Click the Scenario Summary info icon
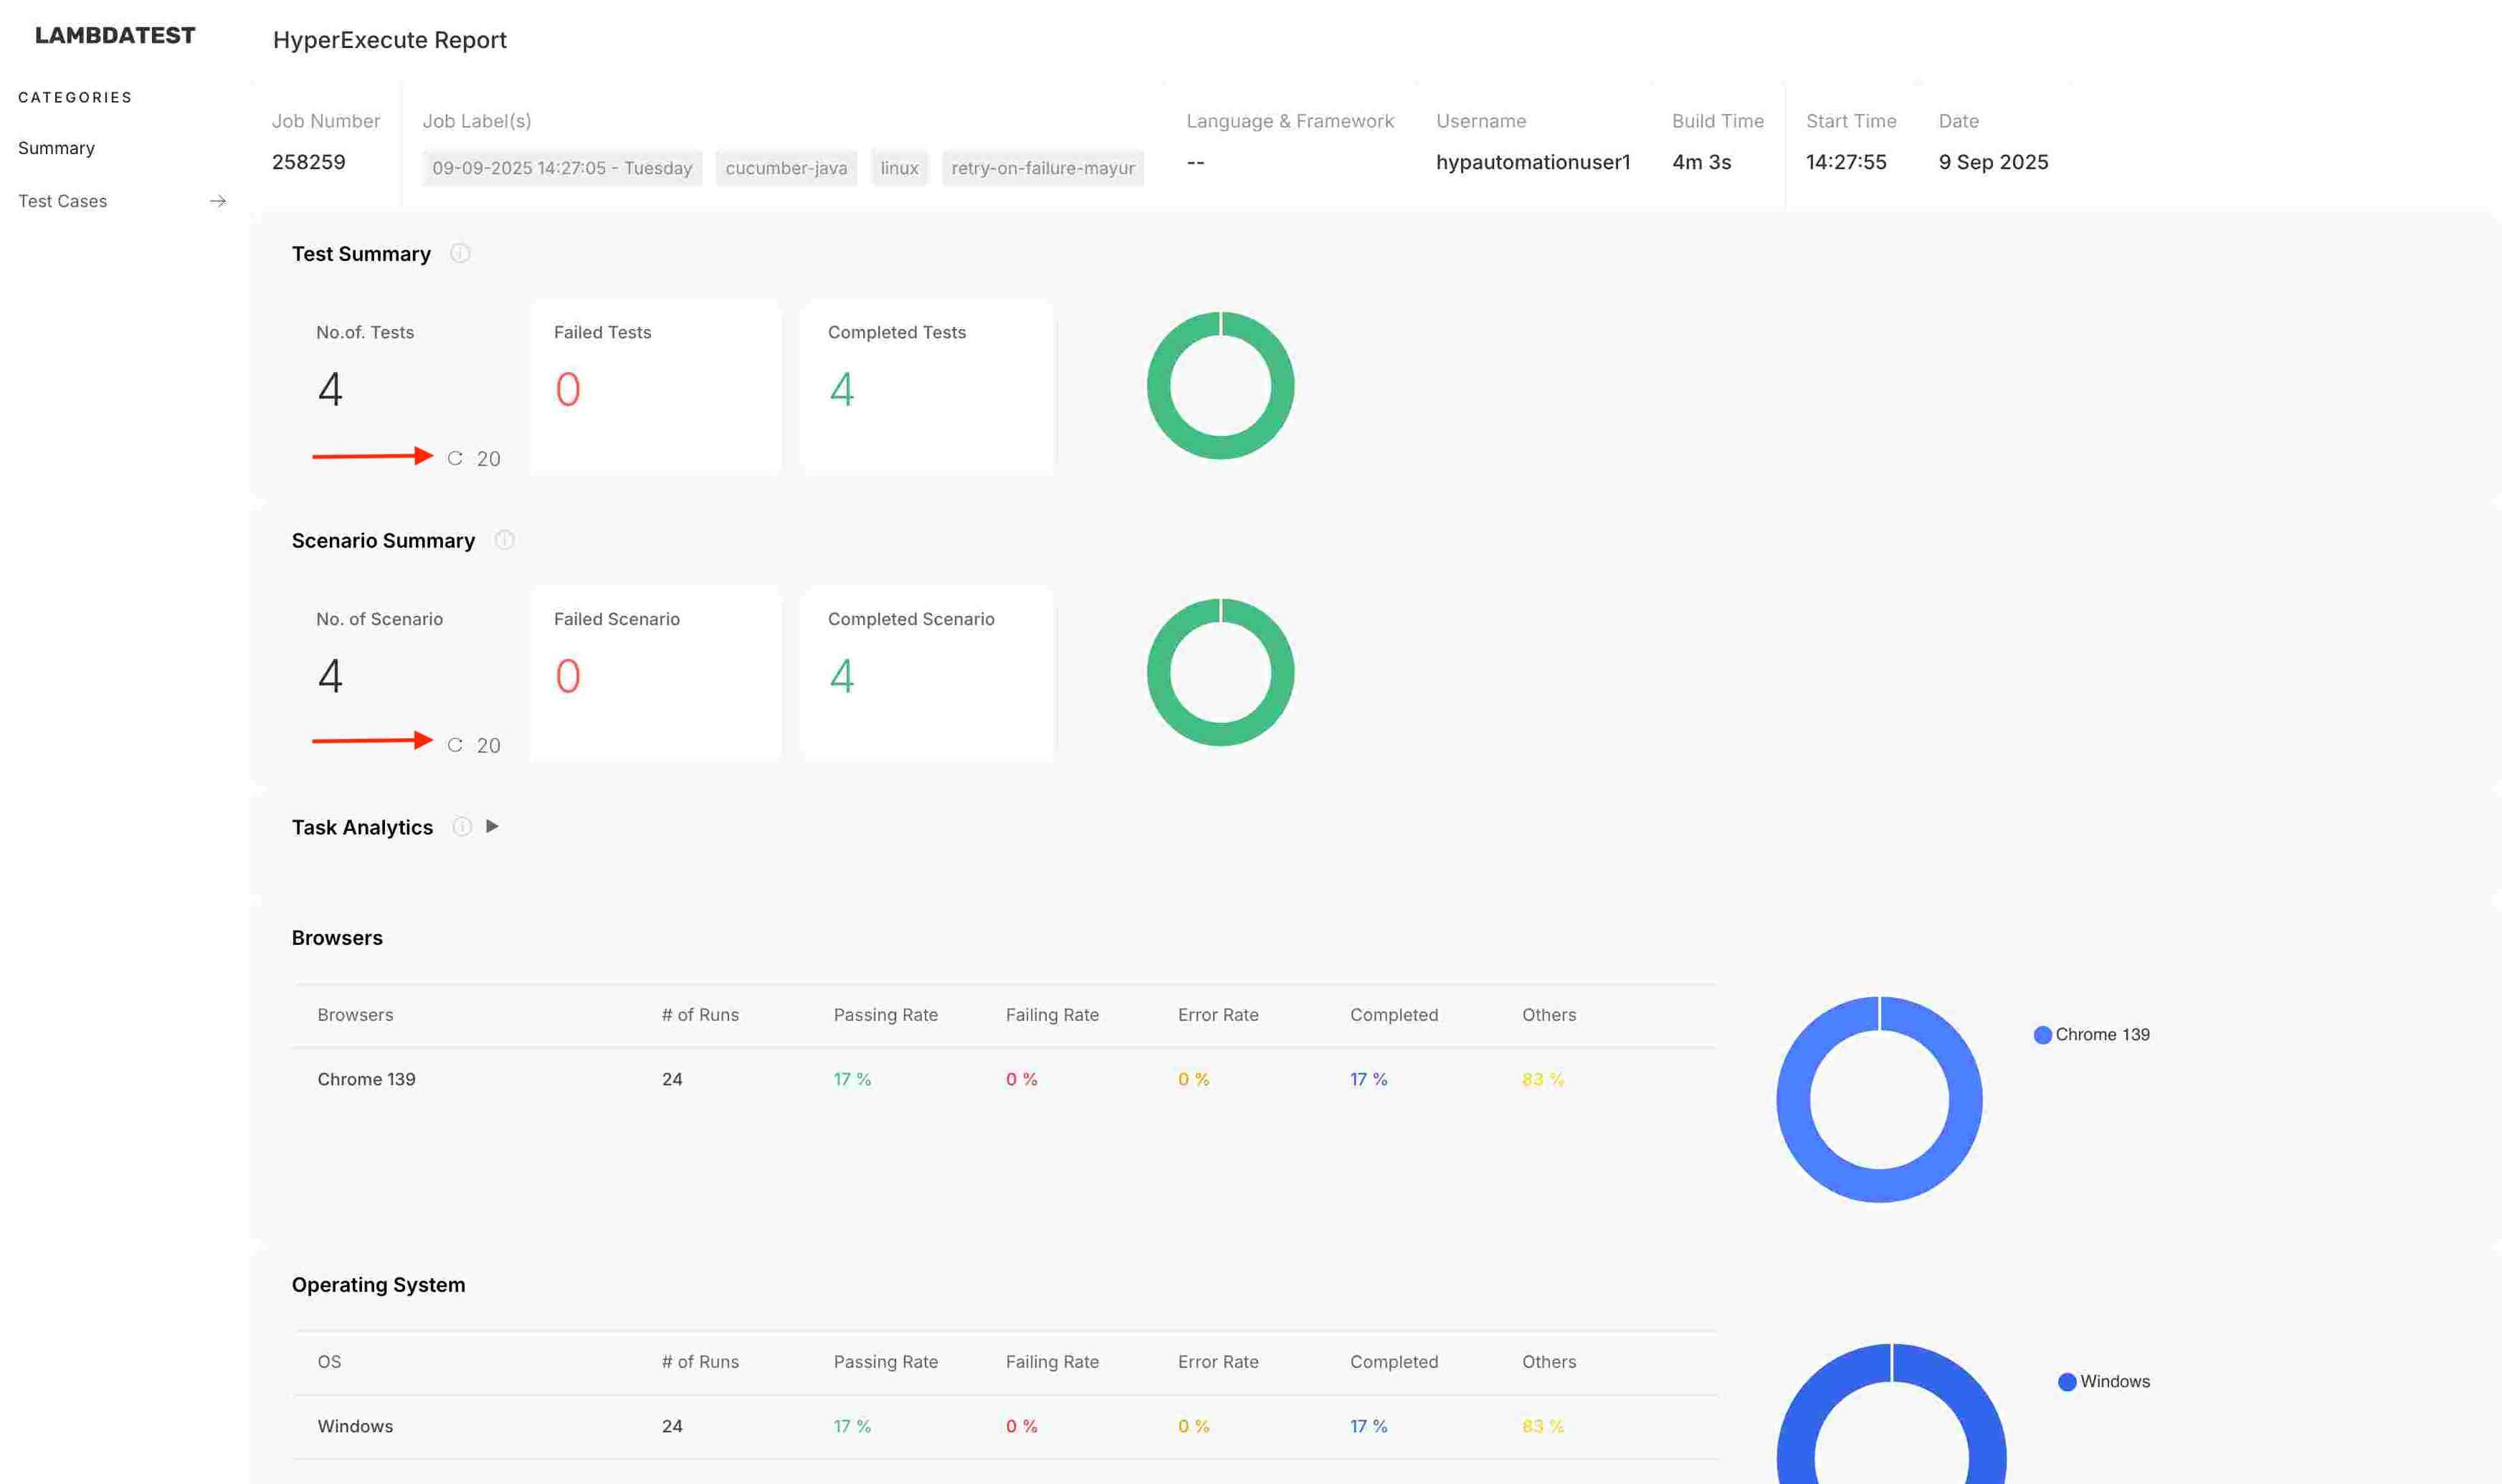This screenshot has height=1484, width=2502. (x=504, y=540)
